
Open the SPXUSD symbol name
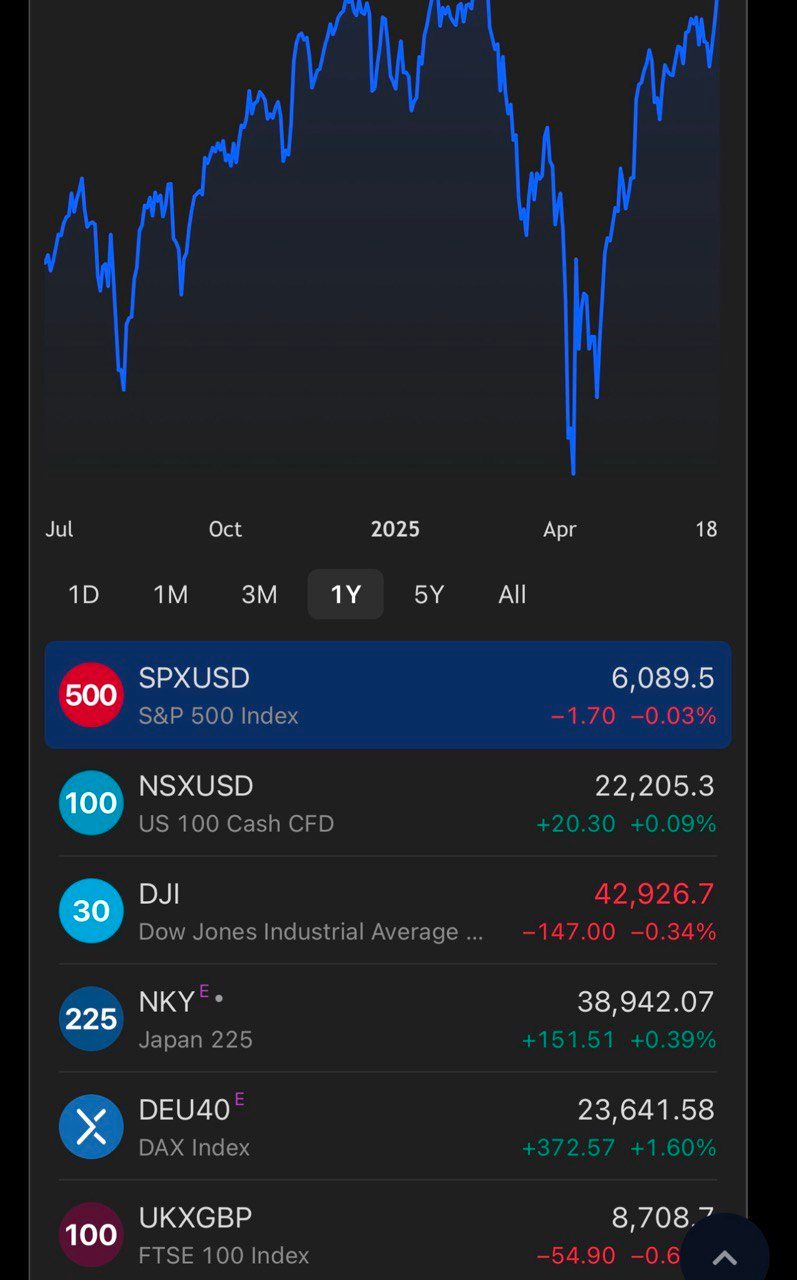click(194, 678)
